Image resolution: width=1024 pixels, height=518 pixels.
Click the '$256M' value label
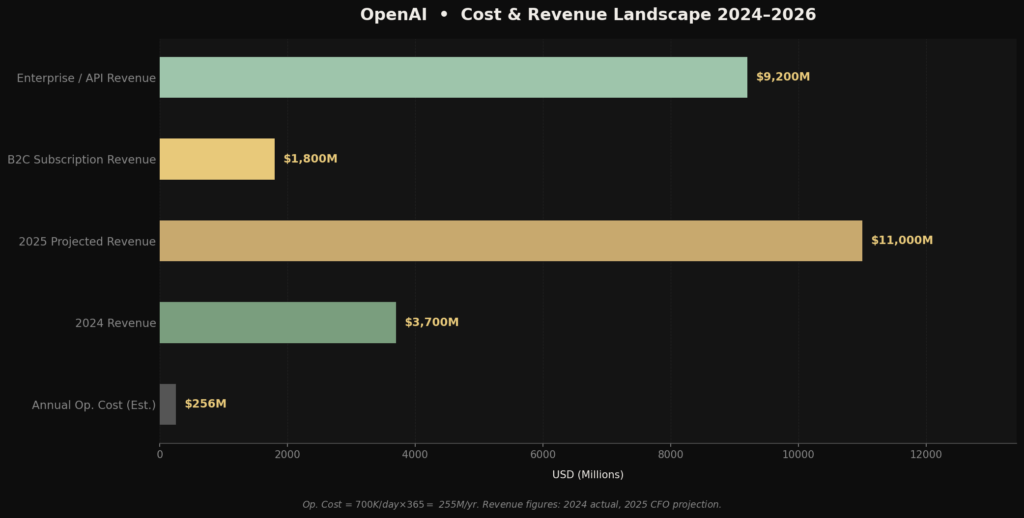(206, 404)
